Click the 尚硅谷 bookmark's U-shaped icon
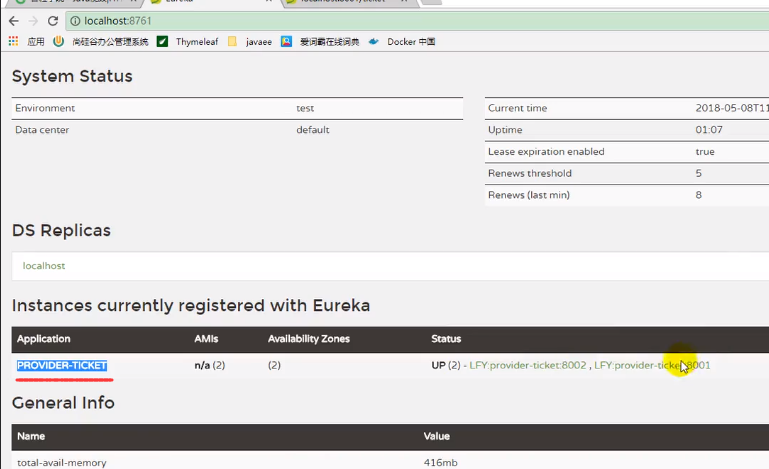769x469 pixels. (x=58, y=41)
